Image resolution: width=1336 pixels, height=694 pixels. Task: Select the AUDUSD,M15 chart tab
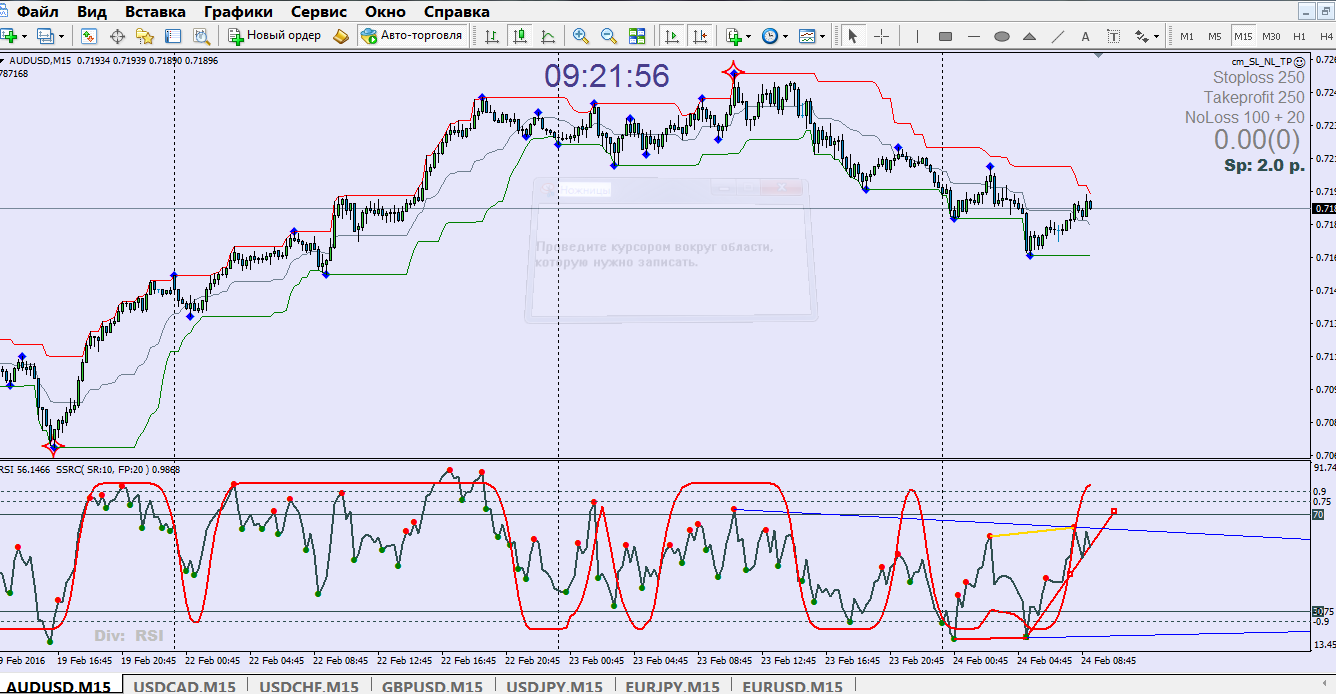tap(60, 686)
